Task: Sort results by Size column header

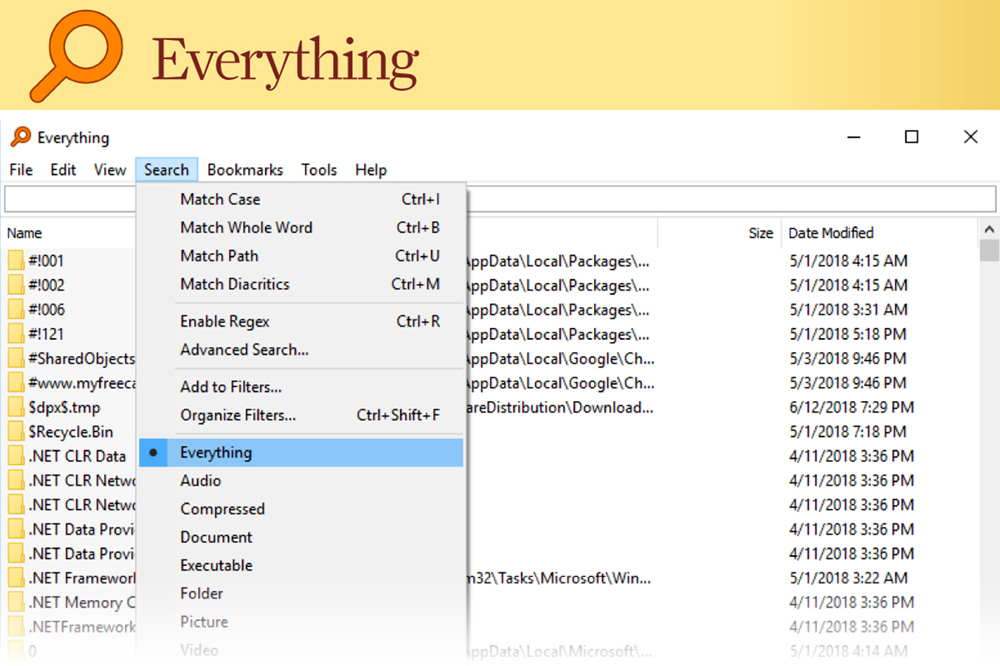Action: point(760,233)
